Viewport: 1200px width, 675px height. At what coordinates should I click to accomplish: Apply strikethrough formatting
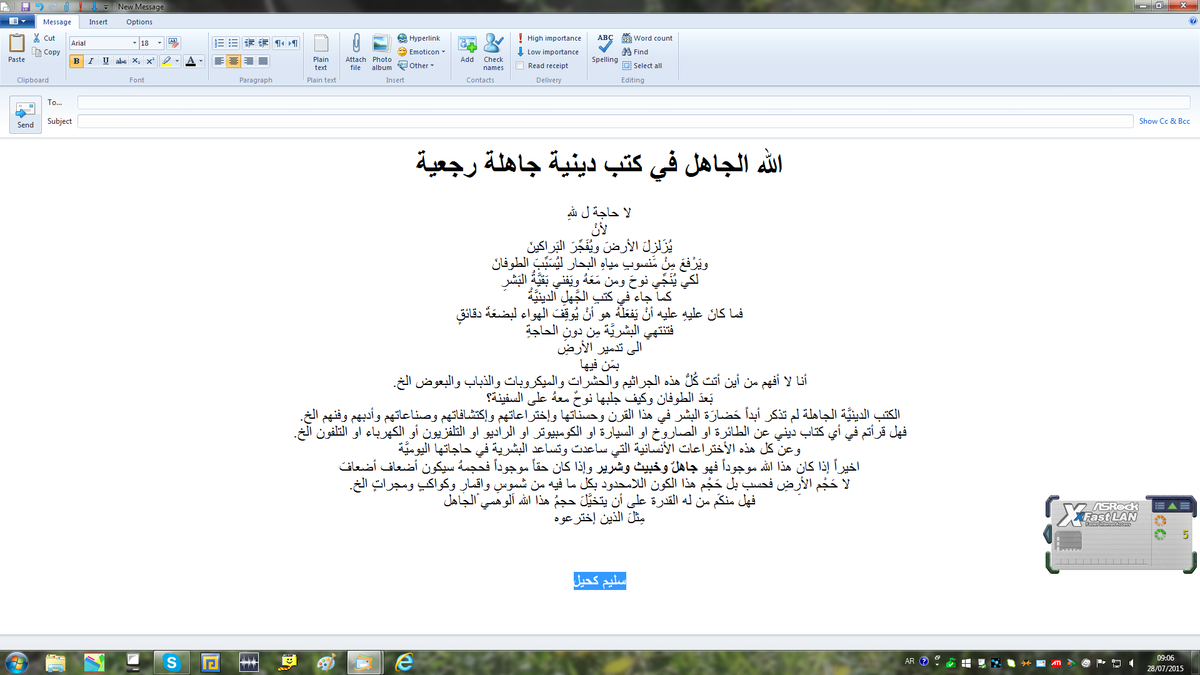point(121,61)
